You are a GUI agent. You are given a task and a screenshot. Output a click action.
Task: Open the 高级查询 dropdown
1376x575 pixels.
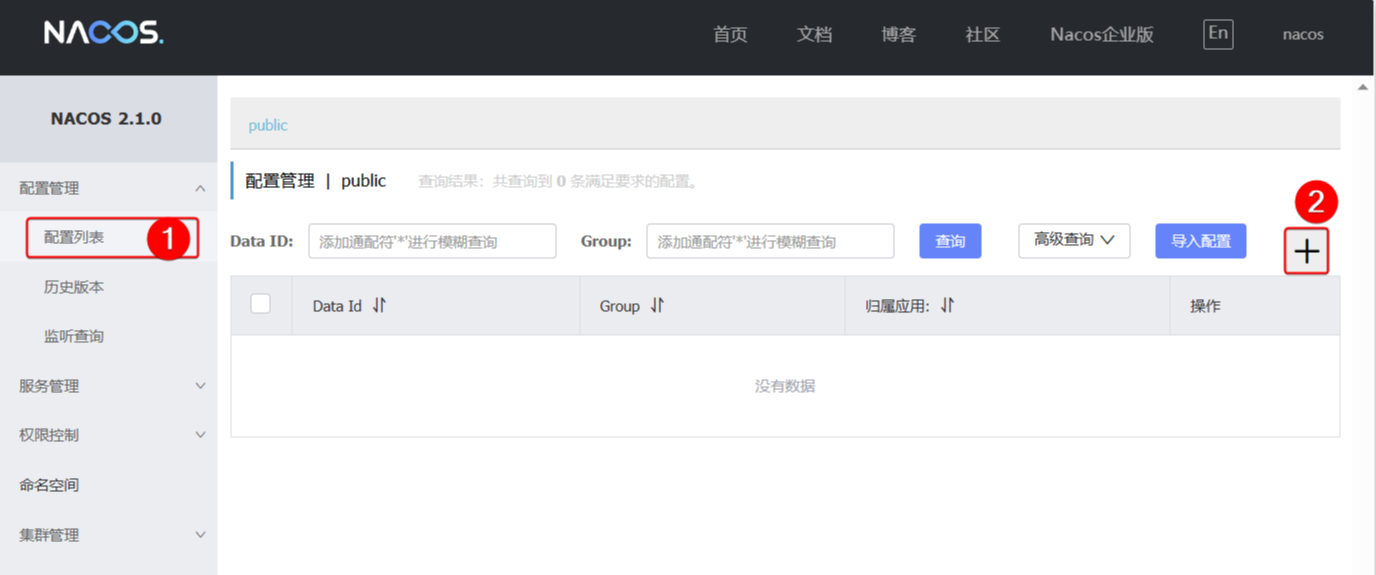[x=1074, y=241]
